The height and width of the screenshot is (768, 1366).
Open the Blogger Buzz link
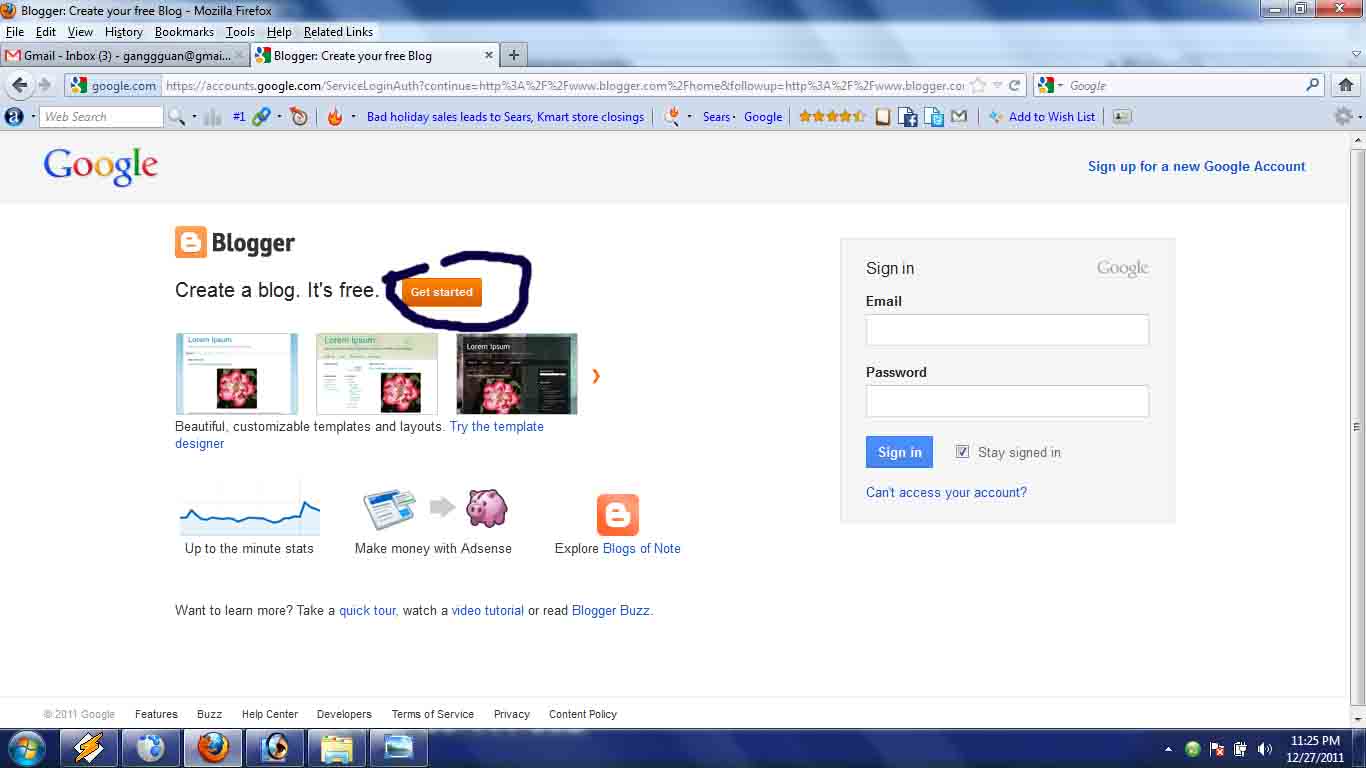610,610
